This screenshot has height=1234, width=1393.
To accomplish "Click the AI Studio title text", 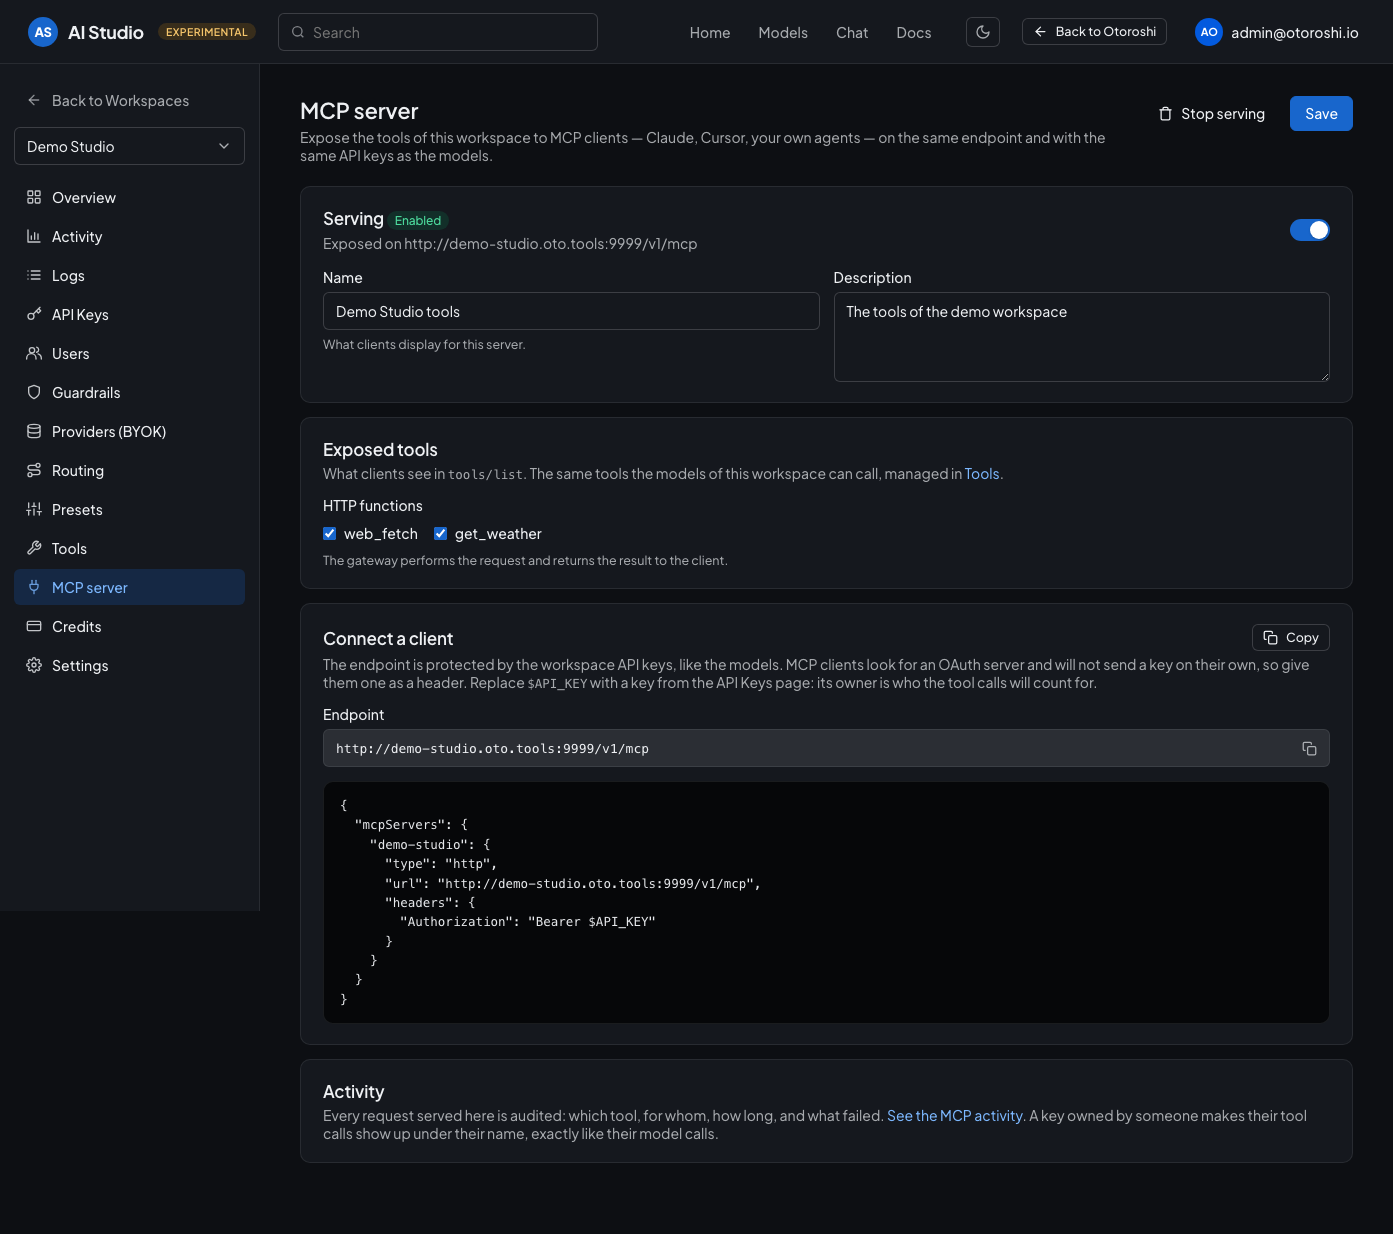I will (106, 32).
